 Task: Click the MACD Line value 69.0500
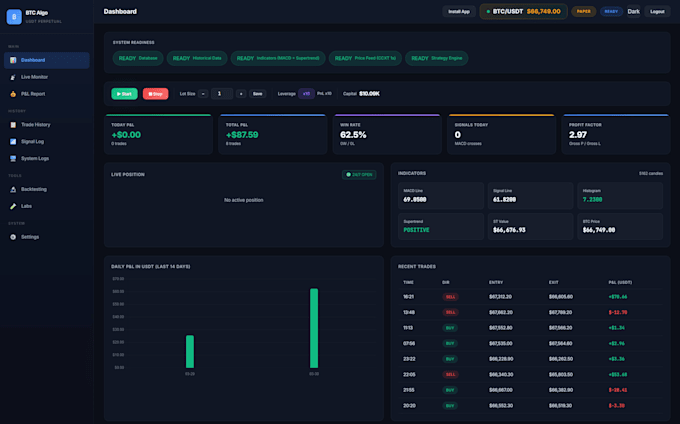pyautogui.click(x=415, y=199)
